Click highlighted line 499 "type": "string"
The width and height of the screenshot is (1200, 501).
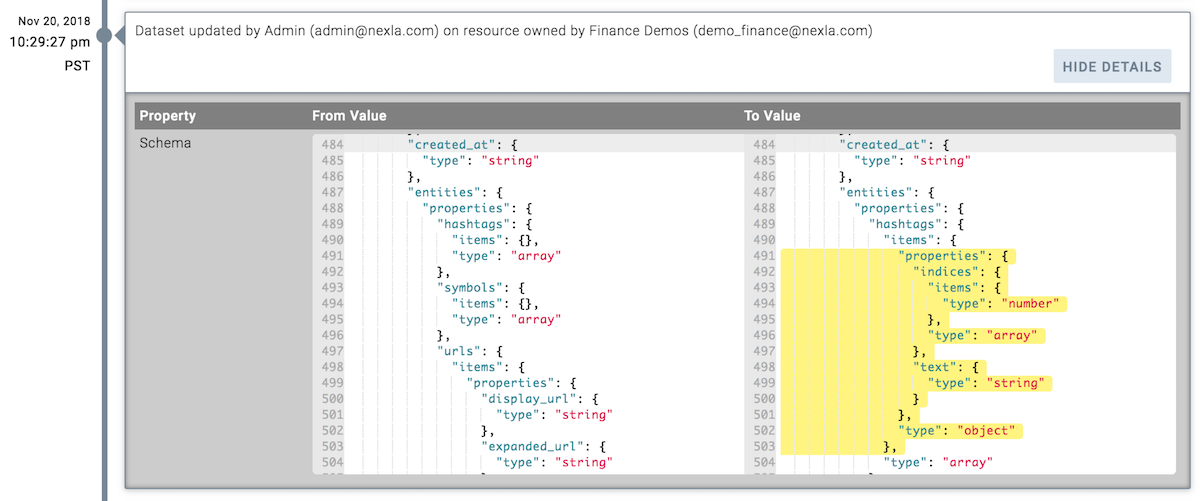987,384
